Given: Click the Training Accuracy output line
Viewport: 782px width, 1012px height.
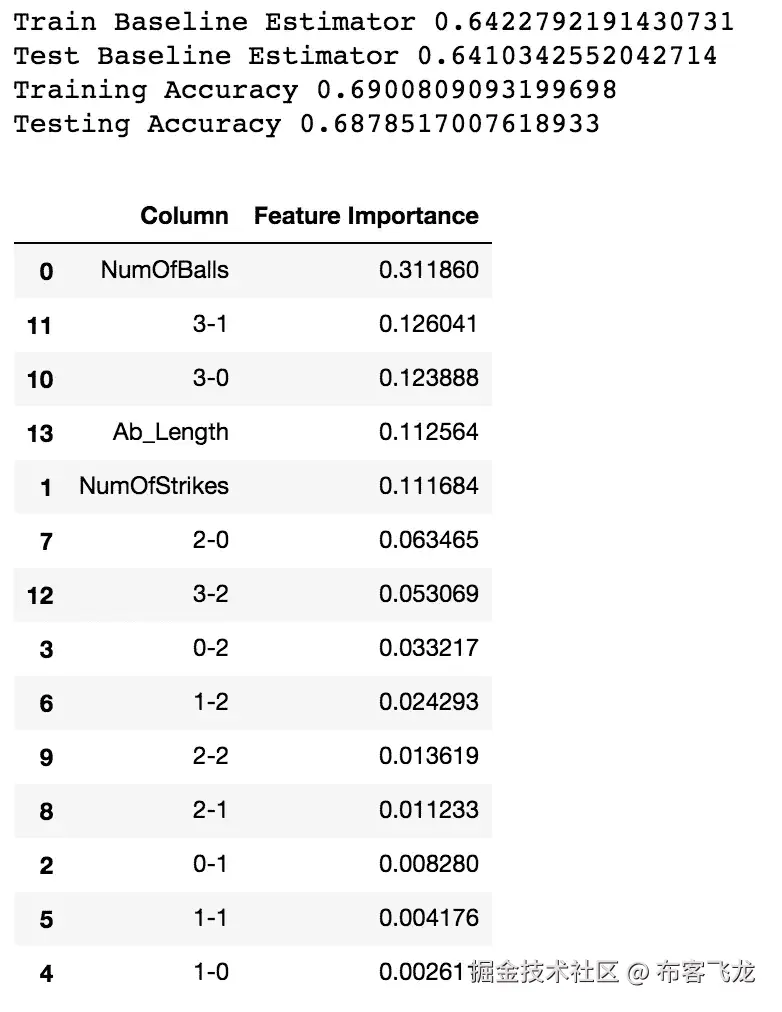Looking at the screenshot, I should 315,90.
